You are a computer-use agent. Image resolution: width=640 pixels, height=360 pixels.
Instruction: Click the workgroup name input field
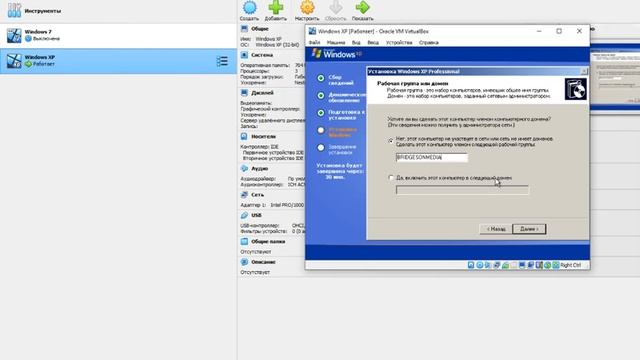[x=432, y=158]
